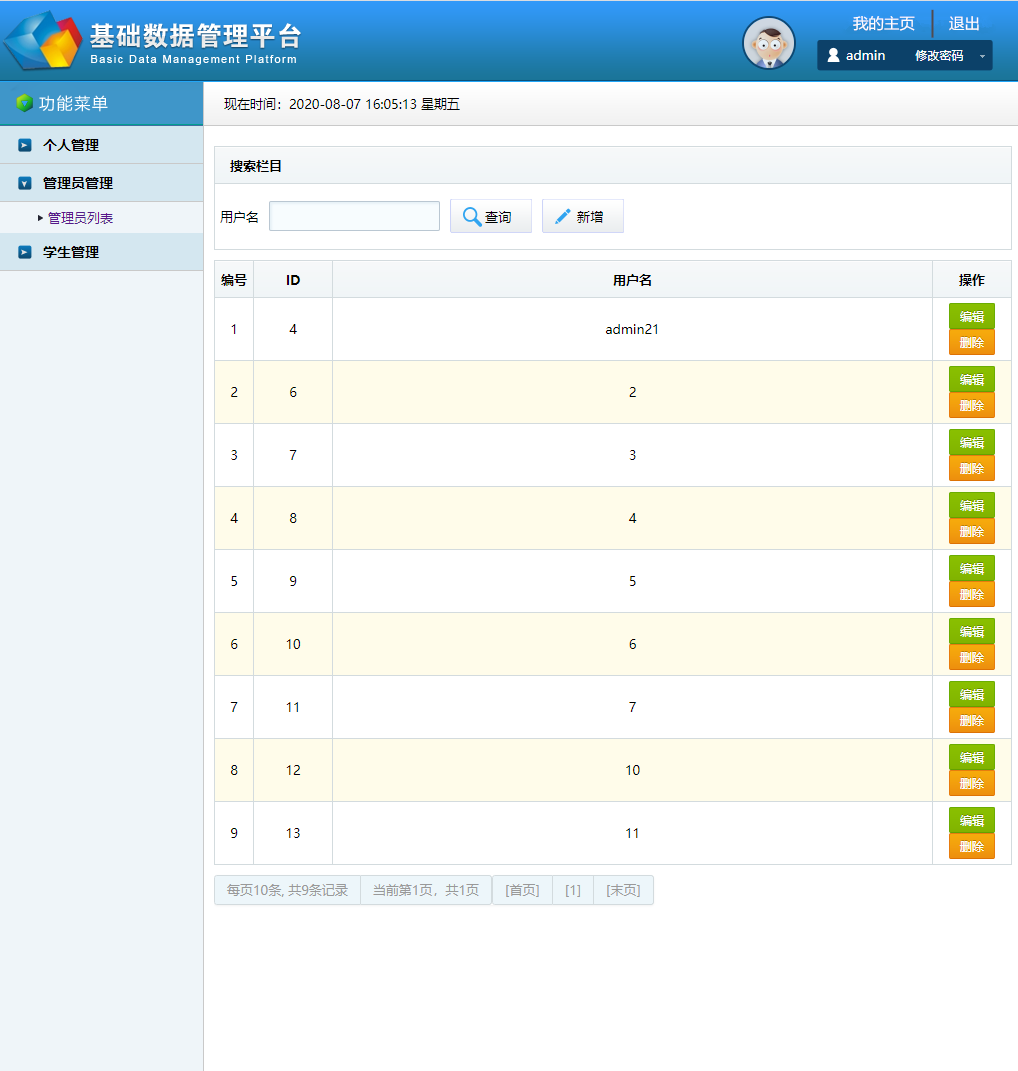Collapse the 管理员管理 arrow icon
Image resolution: width=1018 pixels, height=1071 pixels.
[x=25, y=183]
